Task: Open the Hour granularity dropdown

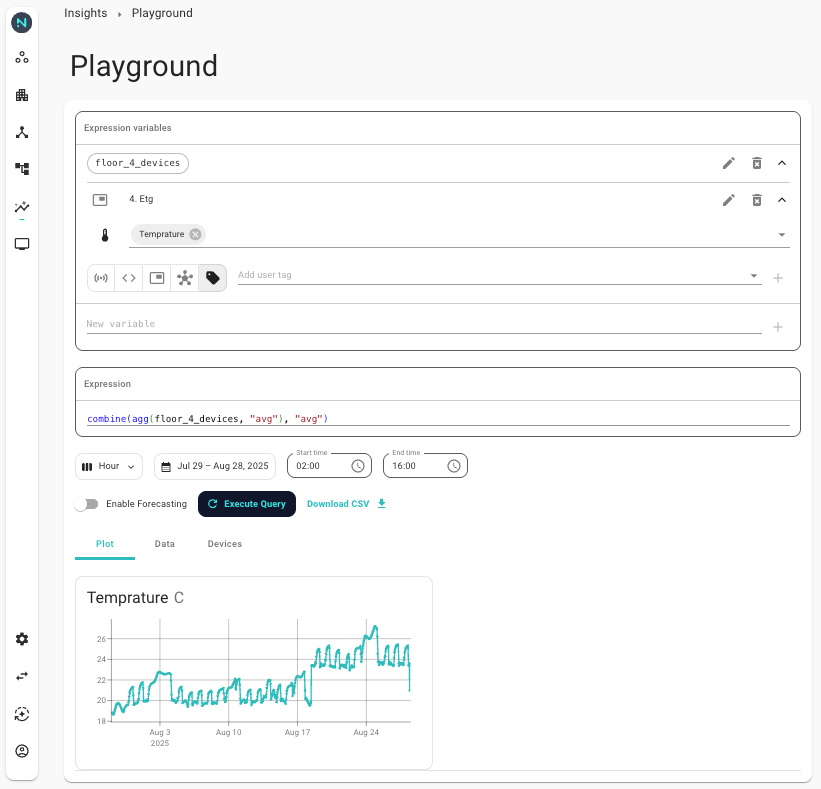Action: tap(109, 466)
